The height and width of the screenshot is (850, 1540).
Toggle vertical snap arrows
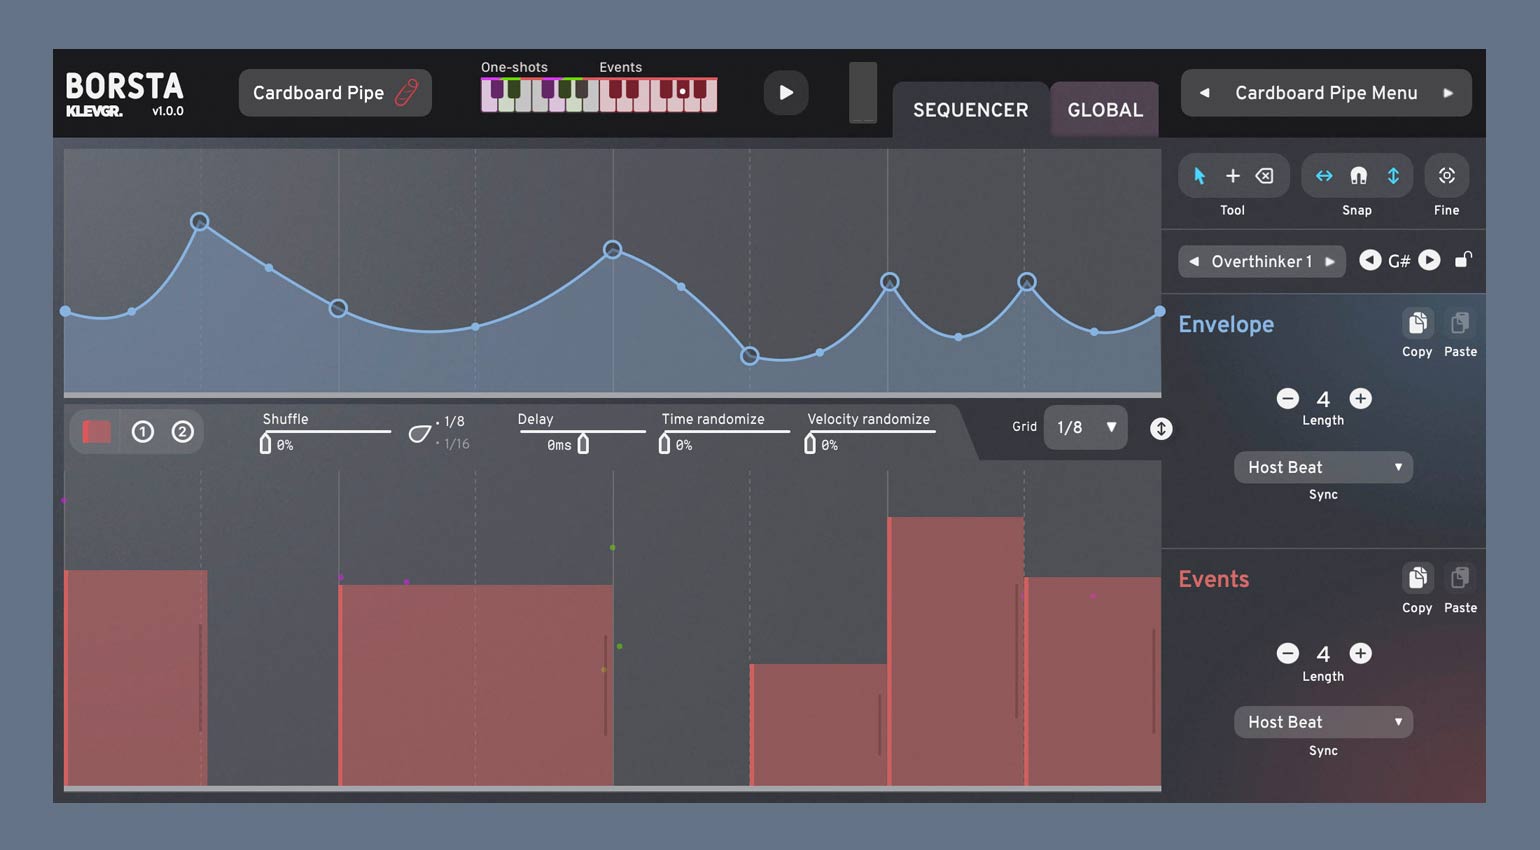point(1393,176)
